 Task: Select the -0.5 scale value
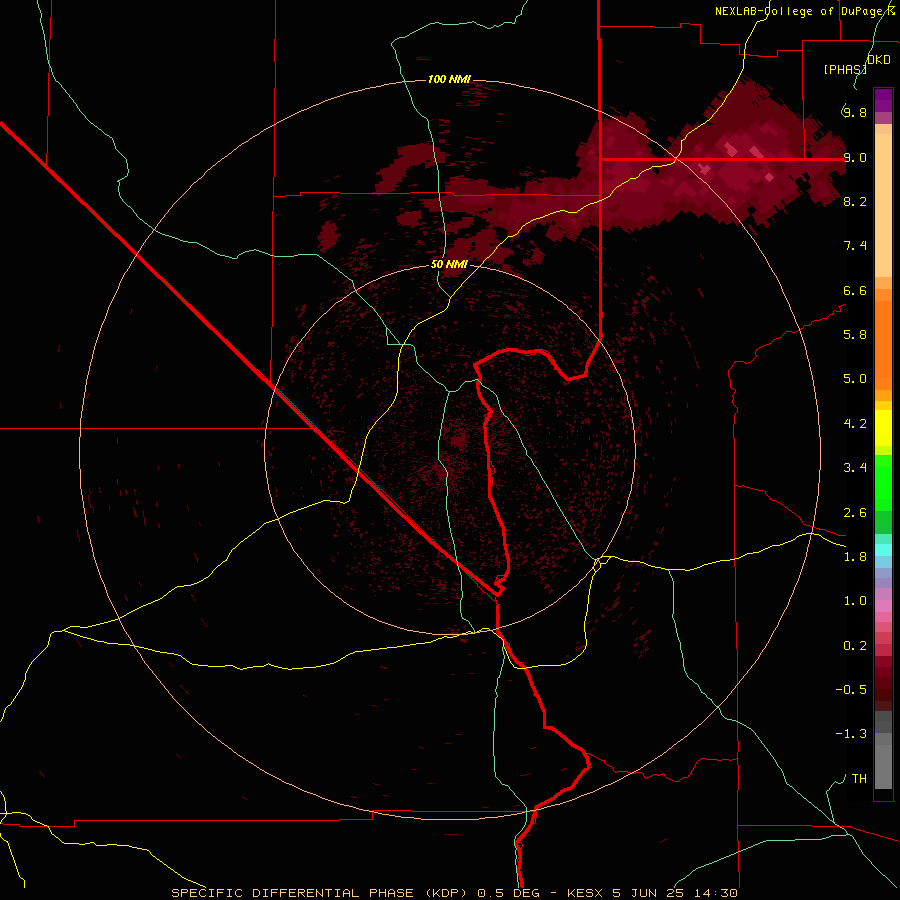pos(851,690)
